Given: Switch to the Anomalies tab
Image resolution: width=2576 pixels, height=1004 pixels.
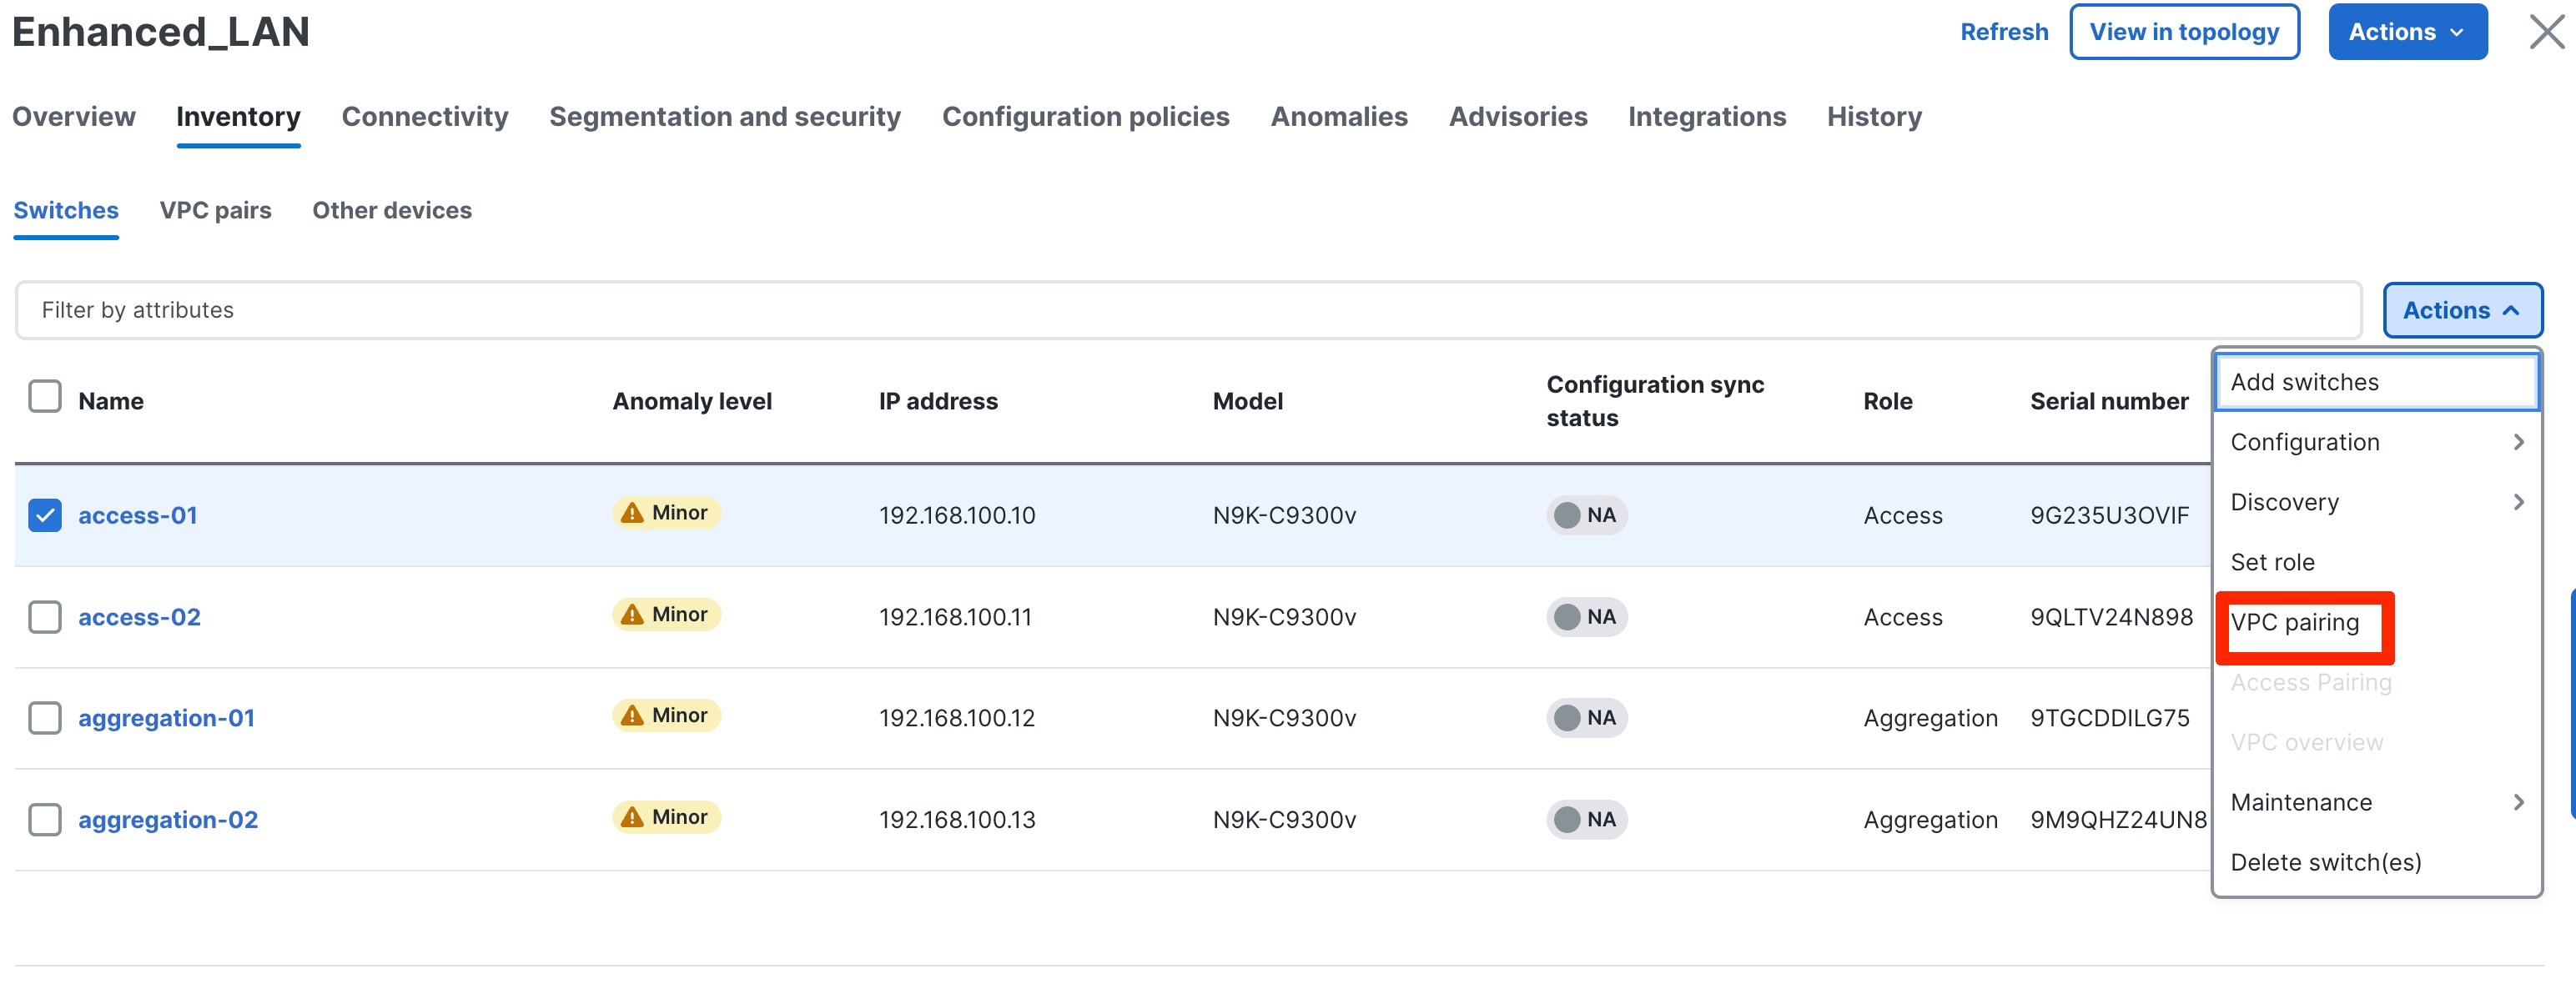Looking at the screenshot, I should pos(1339,116).
